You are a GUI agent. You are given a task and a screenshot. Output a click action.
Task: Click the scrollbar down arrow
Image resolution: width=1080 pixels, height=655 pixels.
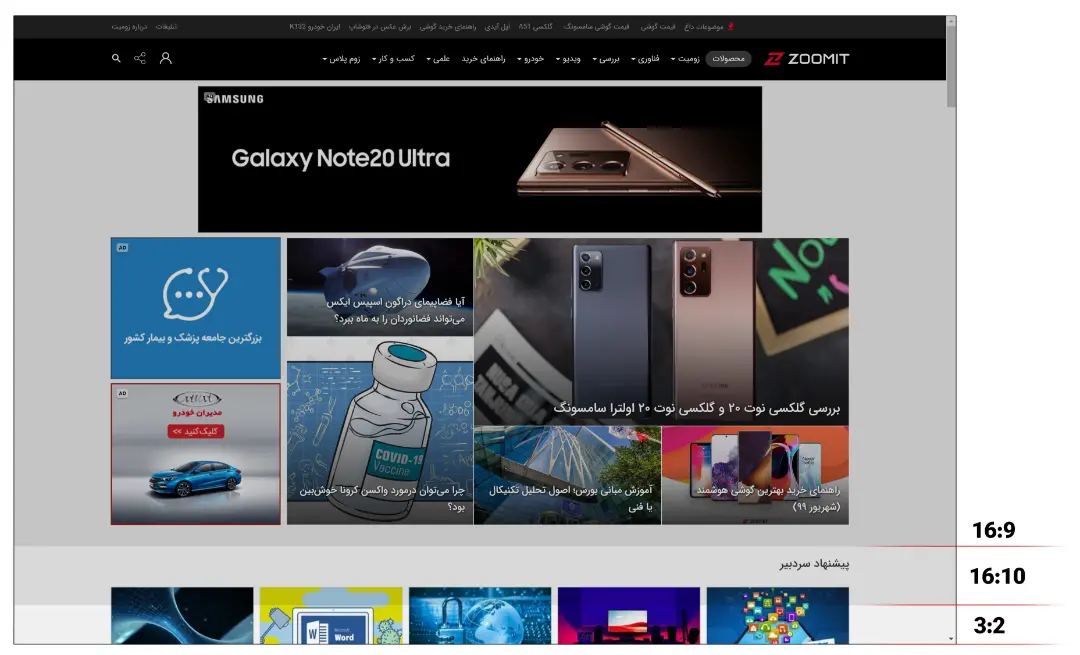(951, 638)
